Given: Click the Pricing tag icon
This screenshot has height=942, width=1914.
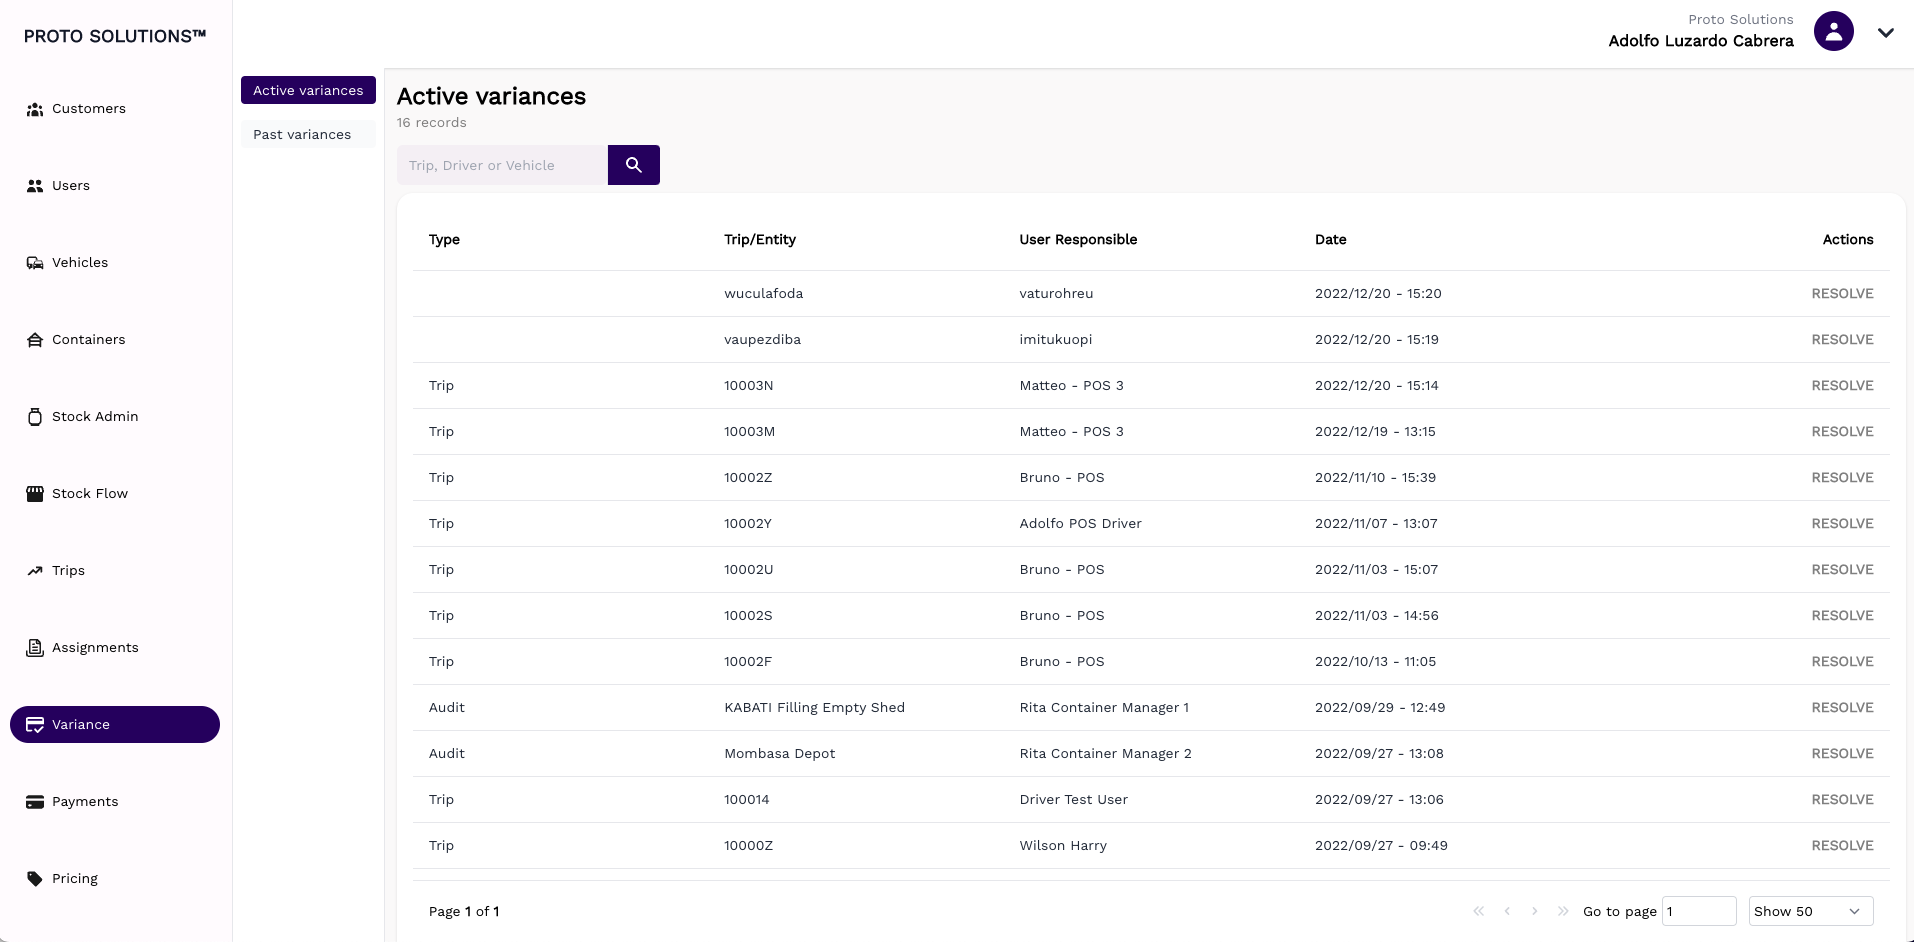Looking at the screenshot, I should (35, 879).
